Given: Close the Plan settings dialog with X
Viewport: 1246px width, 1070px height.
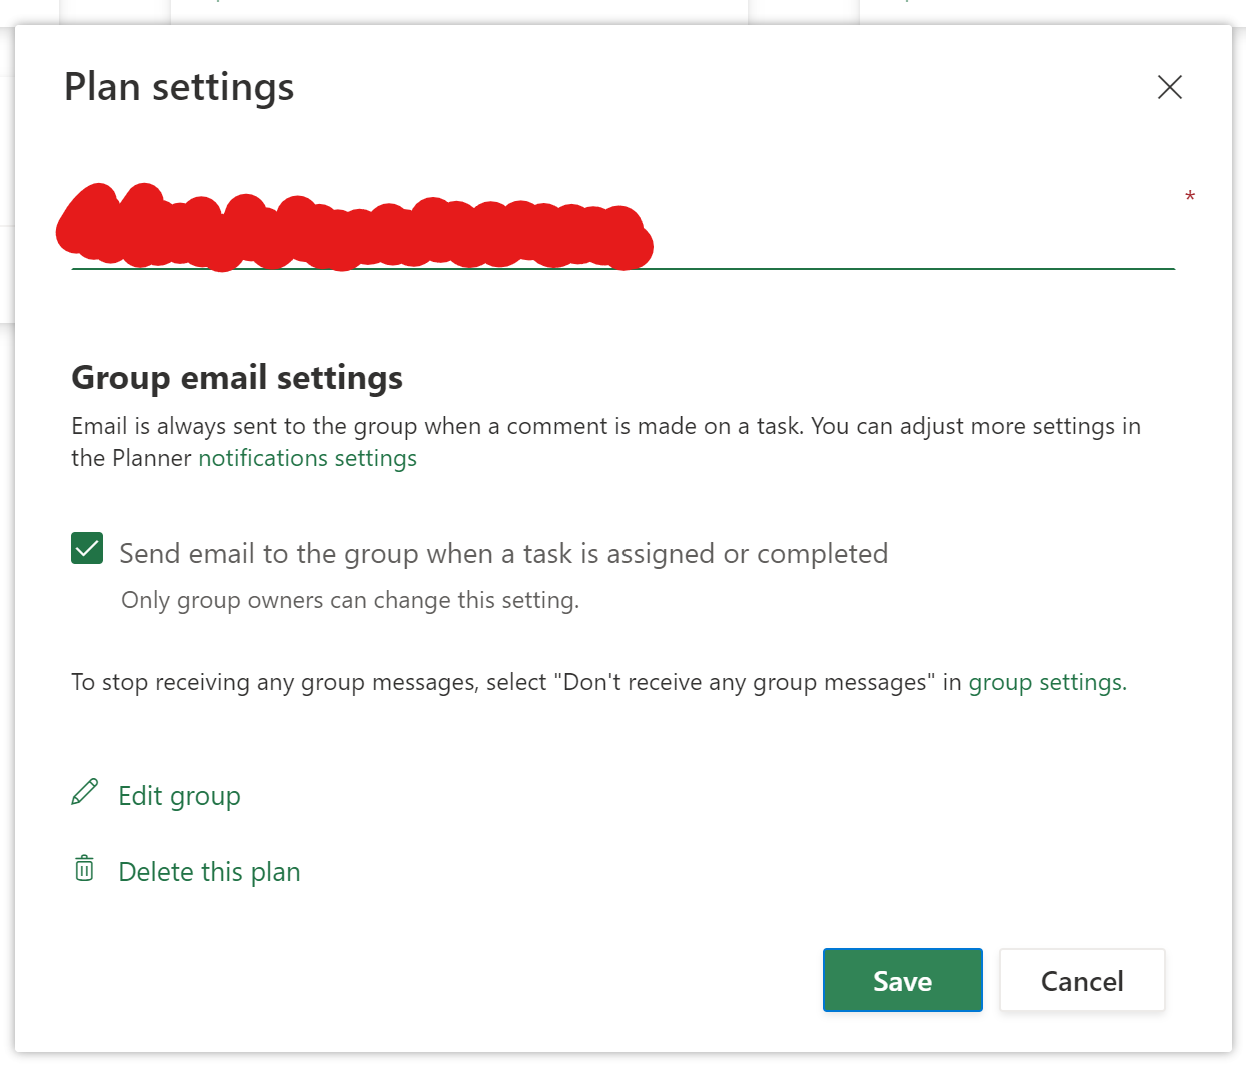Looking at the screenshot, I should [x=1169, y=87].
